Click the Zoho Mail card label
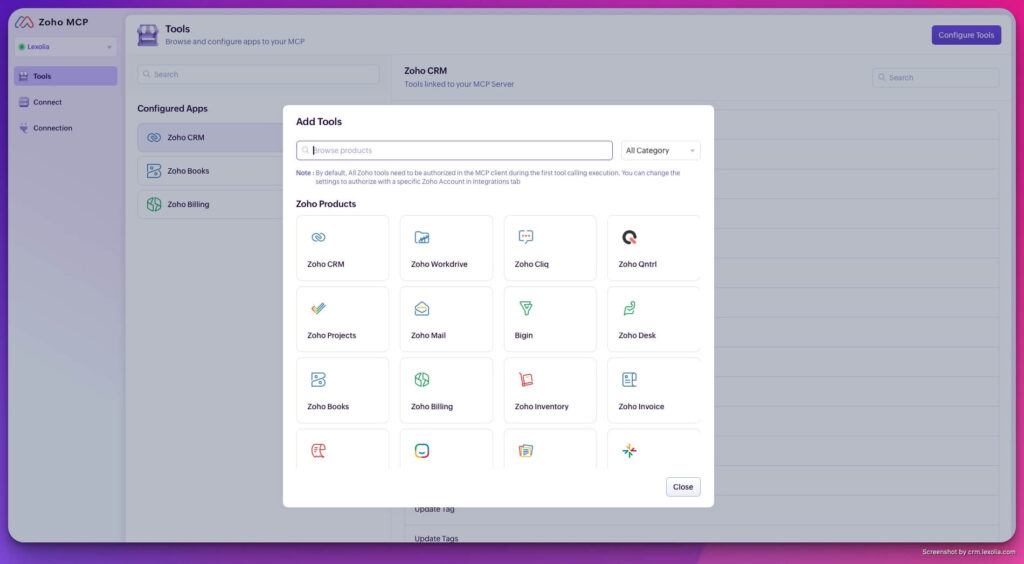Viewport: 1024px width, 564px height. click(x=428, y=336)
